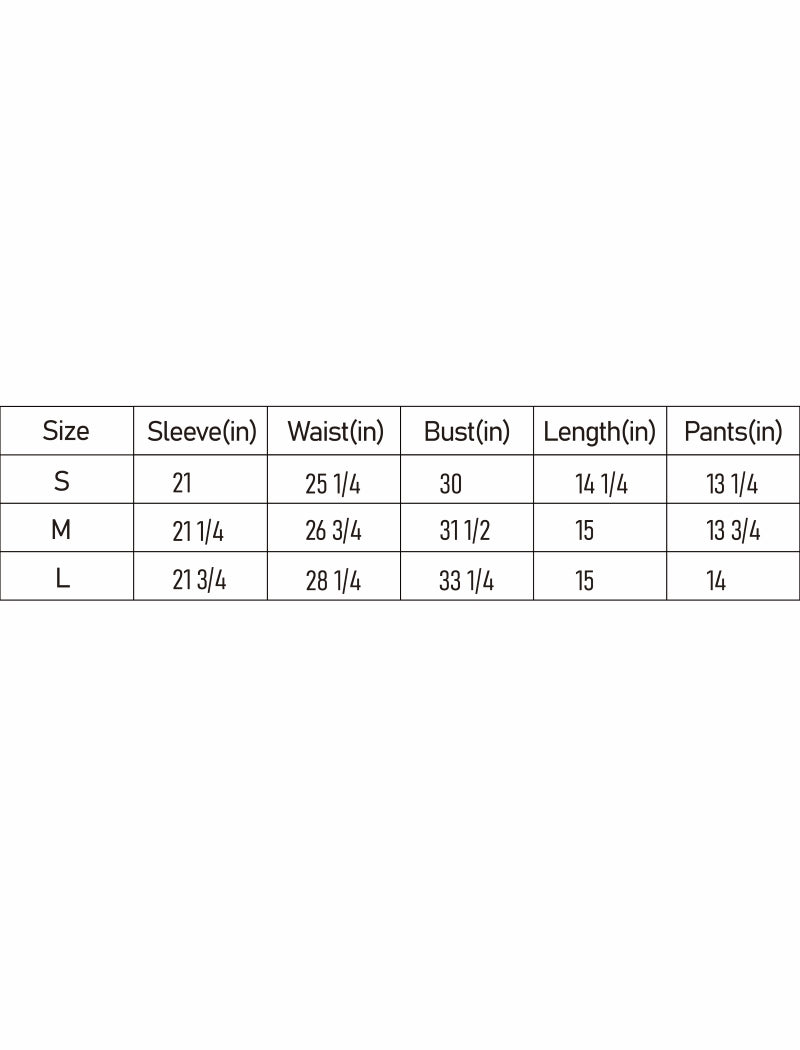
Task: Click sleeve value 21 for size S
Action: [181, 485]
